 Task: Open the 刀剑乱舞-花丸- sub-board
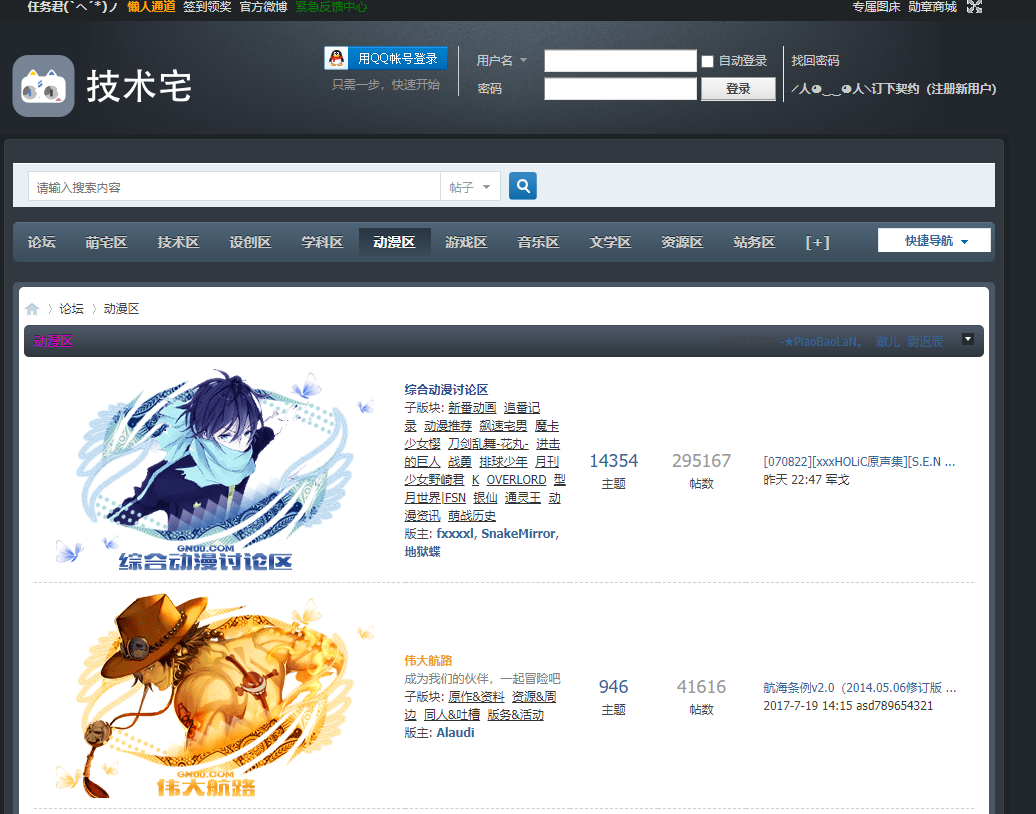click(488, 443)
